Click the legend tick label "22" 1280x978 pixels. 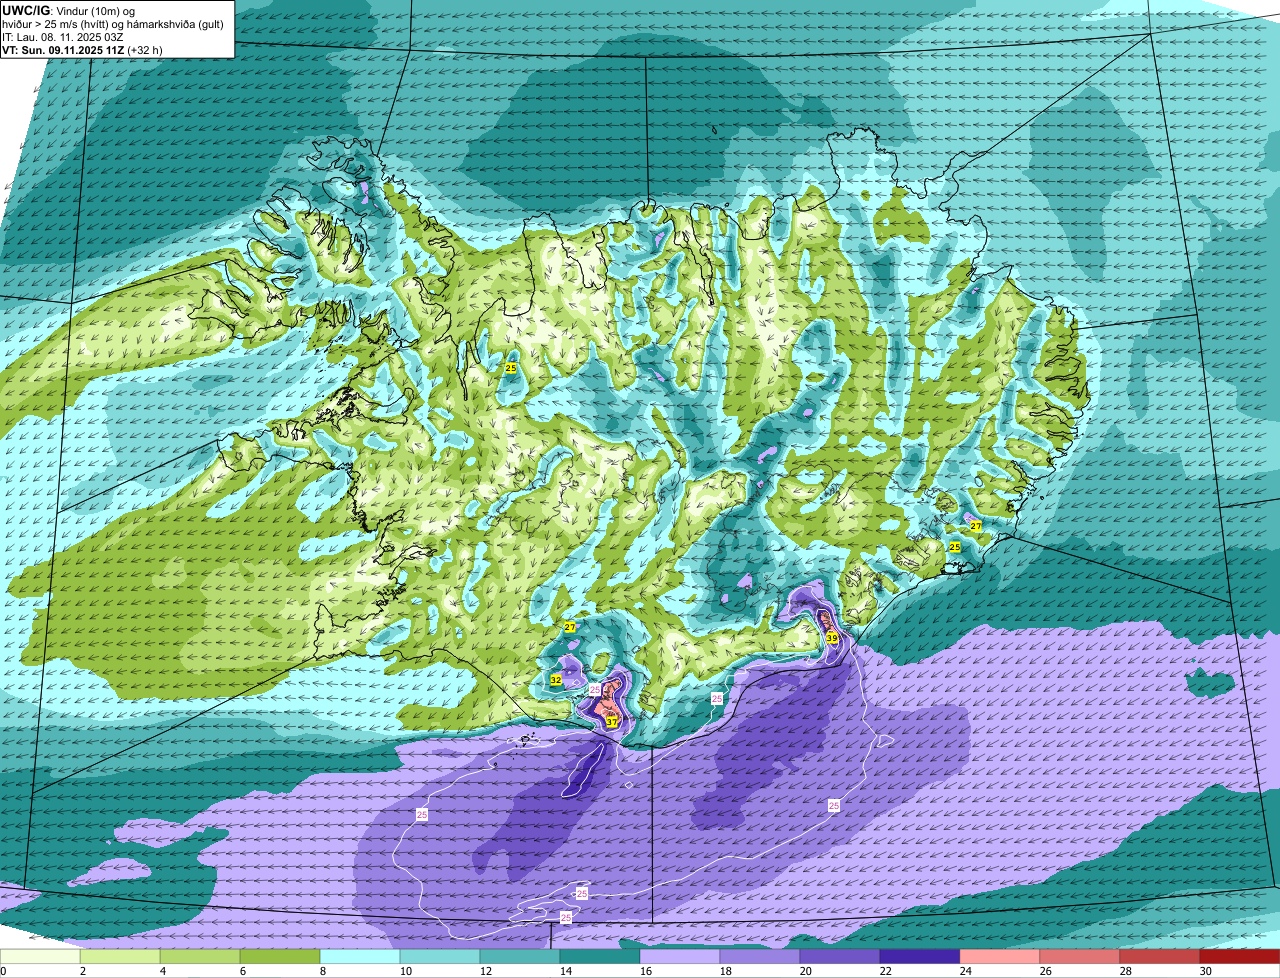884,971
